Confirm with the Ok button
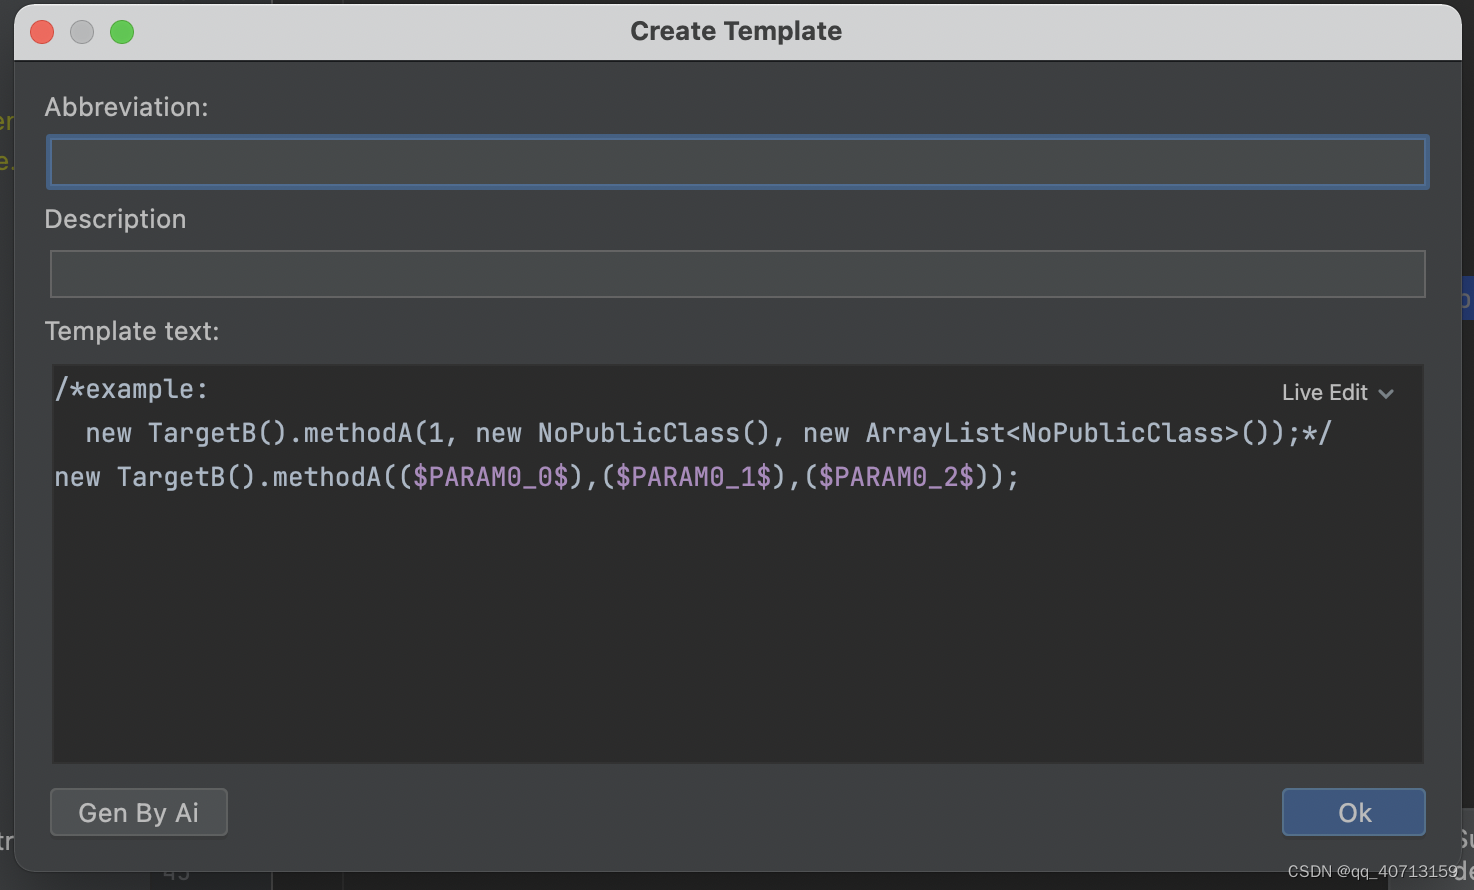The image size is (1474, 890). point(1353,812)
